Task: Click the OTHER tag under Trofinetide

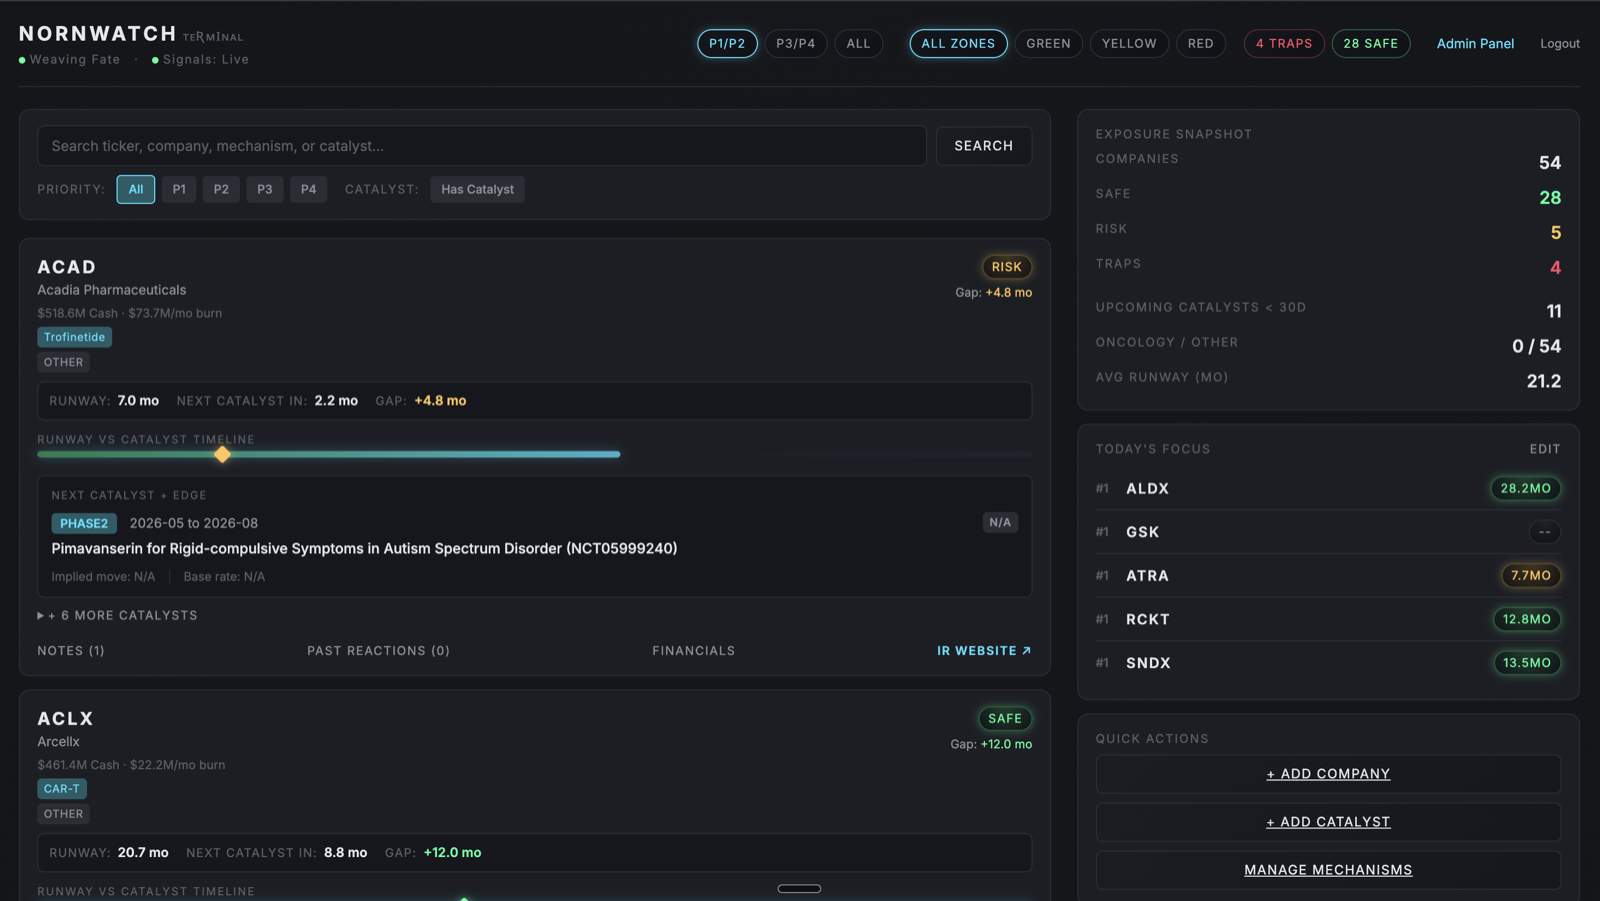Action: (x=64, y=362)
